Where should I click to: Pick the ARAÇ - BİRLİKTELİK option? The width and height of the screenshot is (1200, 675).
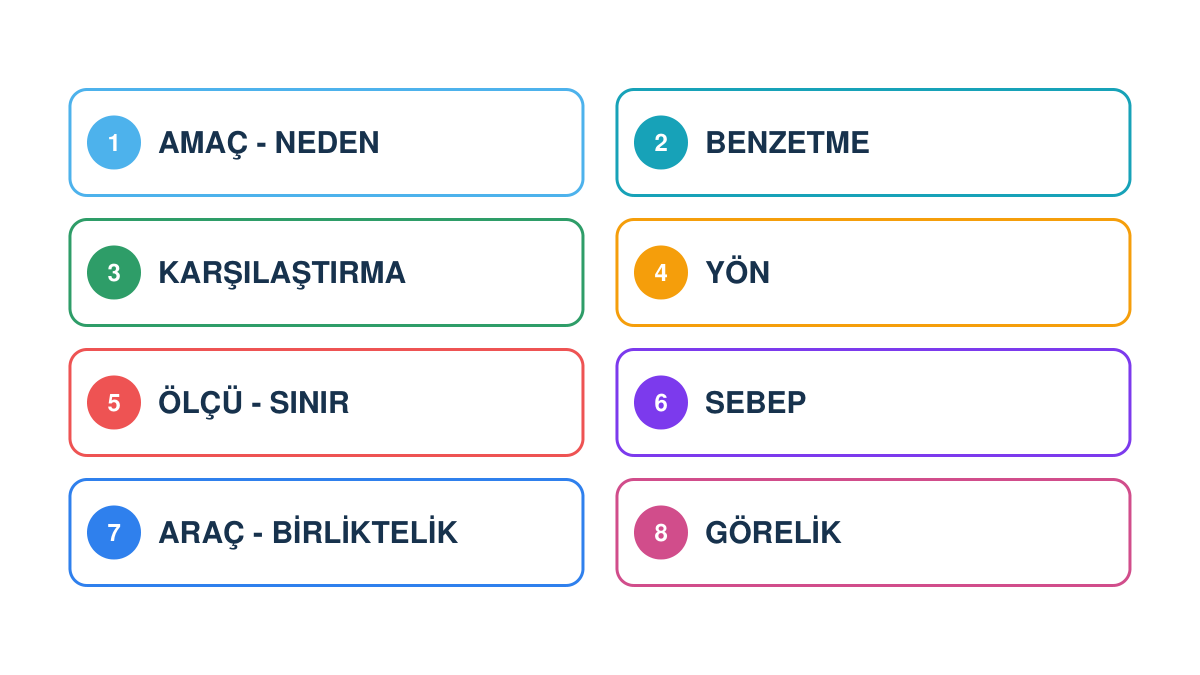[x=326, y=533]
